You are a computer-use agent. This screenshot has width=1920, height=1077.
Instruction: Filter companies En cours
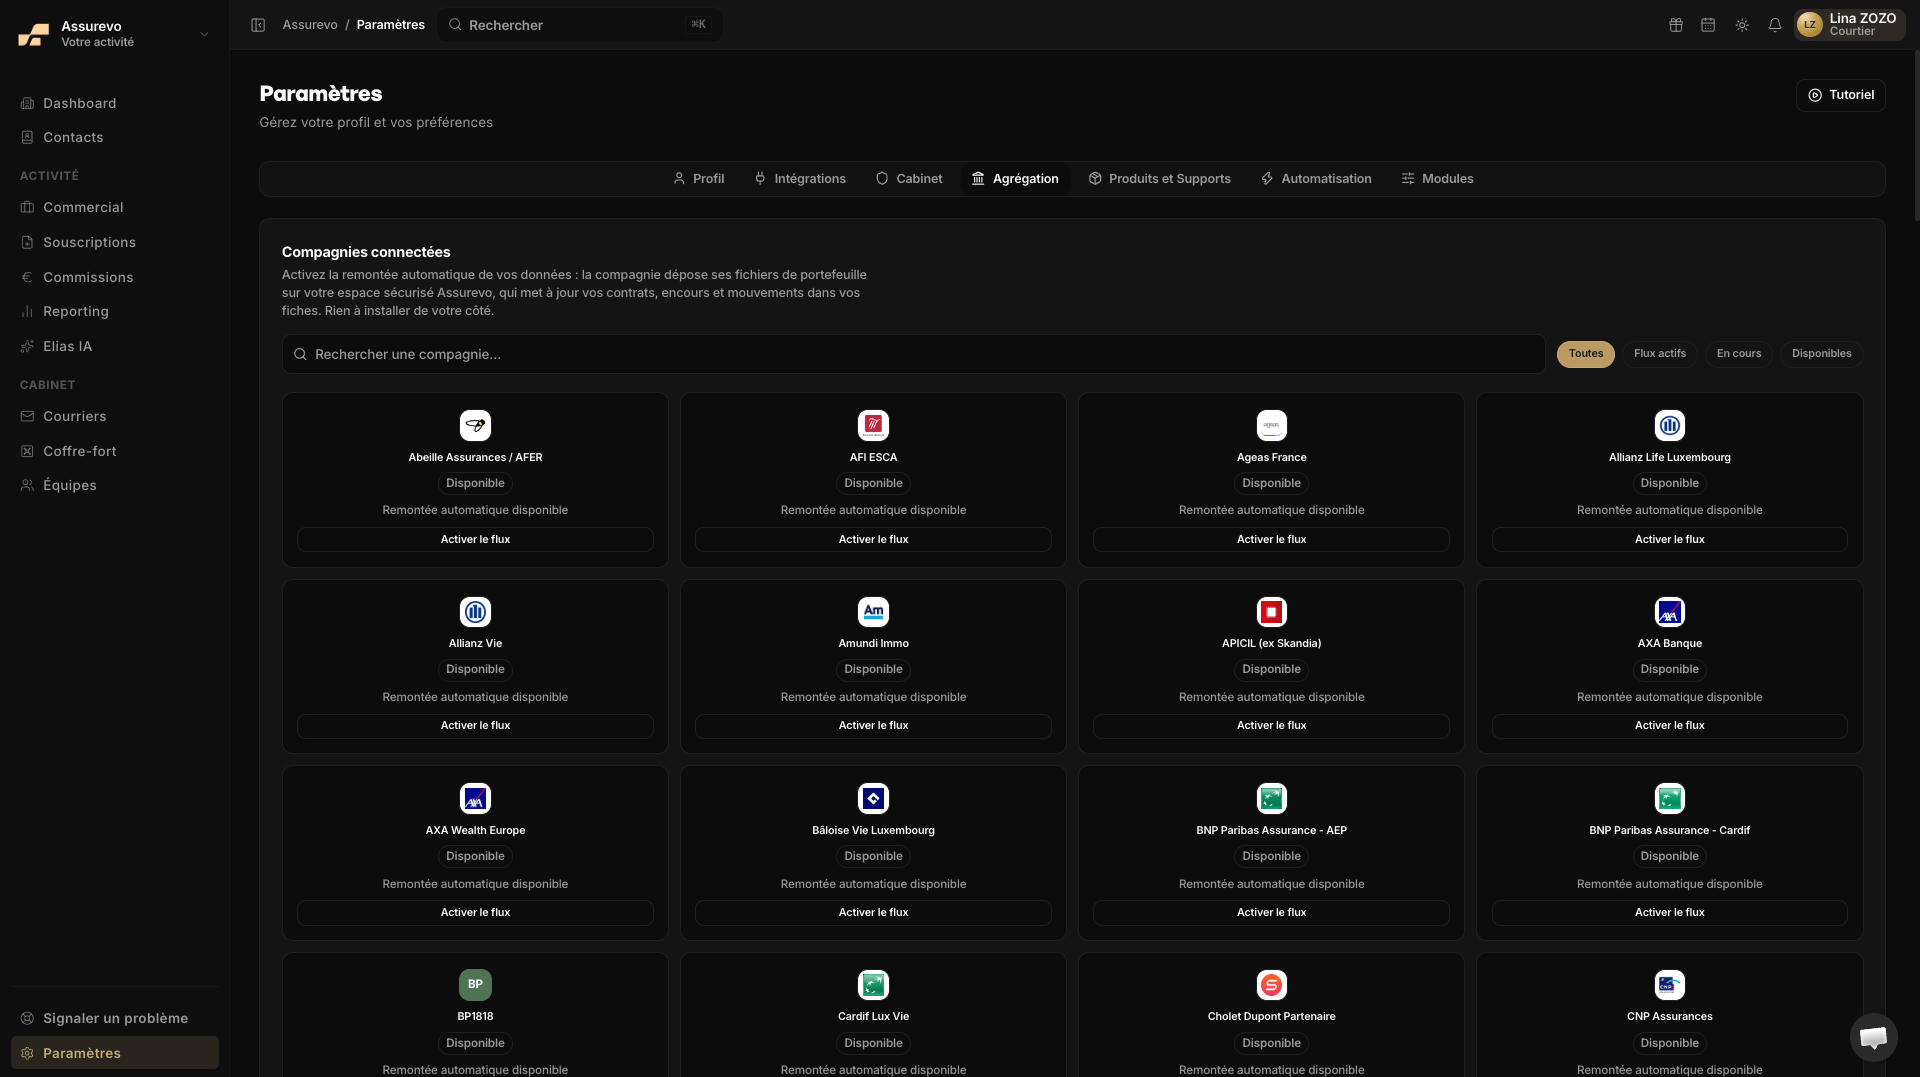tap(1738, 354)
